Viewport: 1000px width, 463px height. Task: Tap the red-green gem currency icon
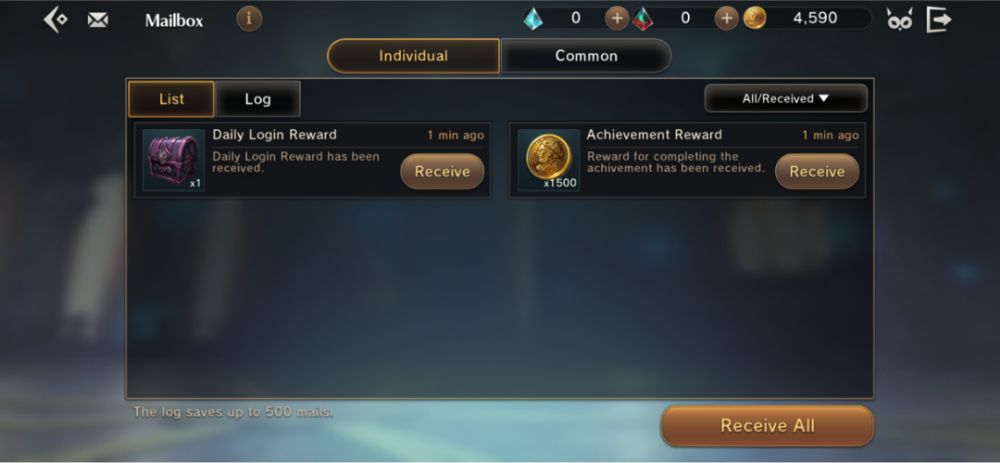pos(643,18)
